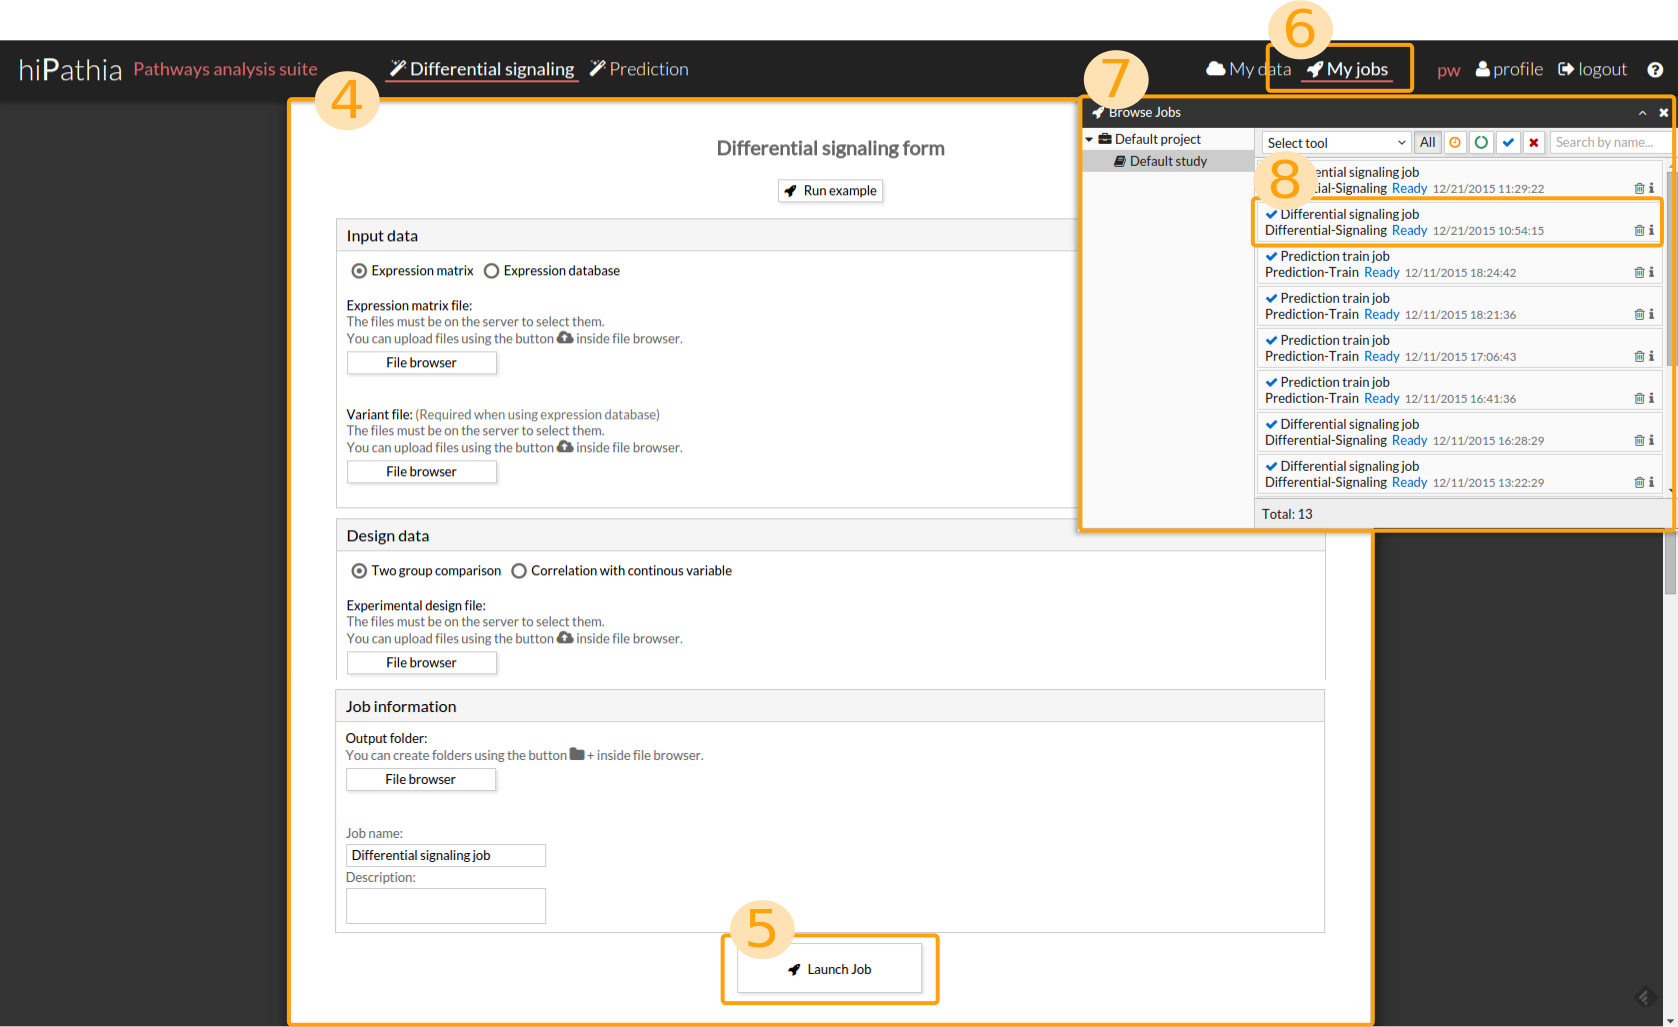Open the Select tool dropdown
This screenshot has height=1027, width=1678.
1336,143
